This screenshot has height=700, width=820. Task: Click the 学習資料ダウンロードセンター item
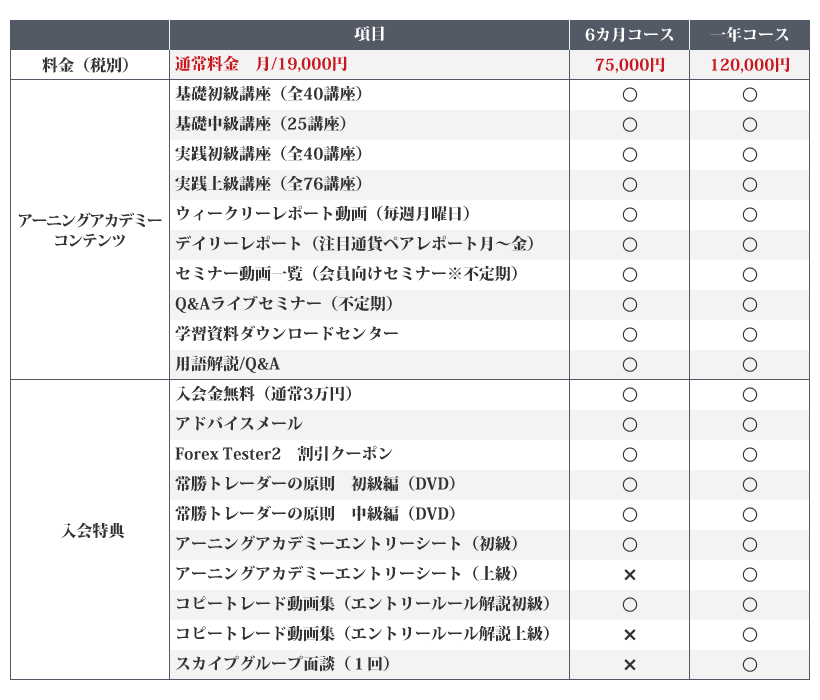pos(286,334)
